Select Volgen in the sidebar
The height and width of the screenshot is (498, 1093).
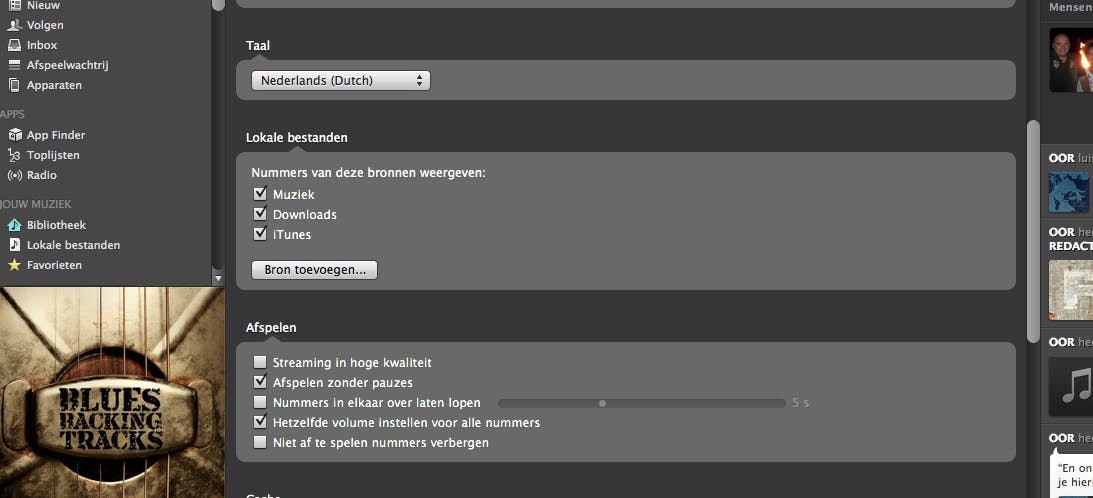(45, 25)
